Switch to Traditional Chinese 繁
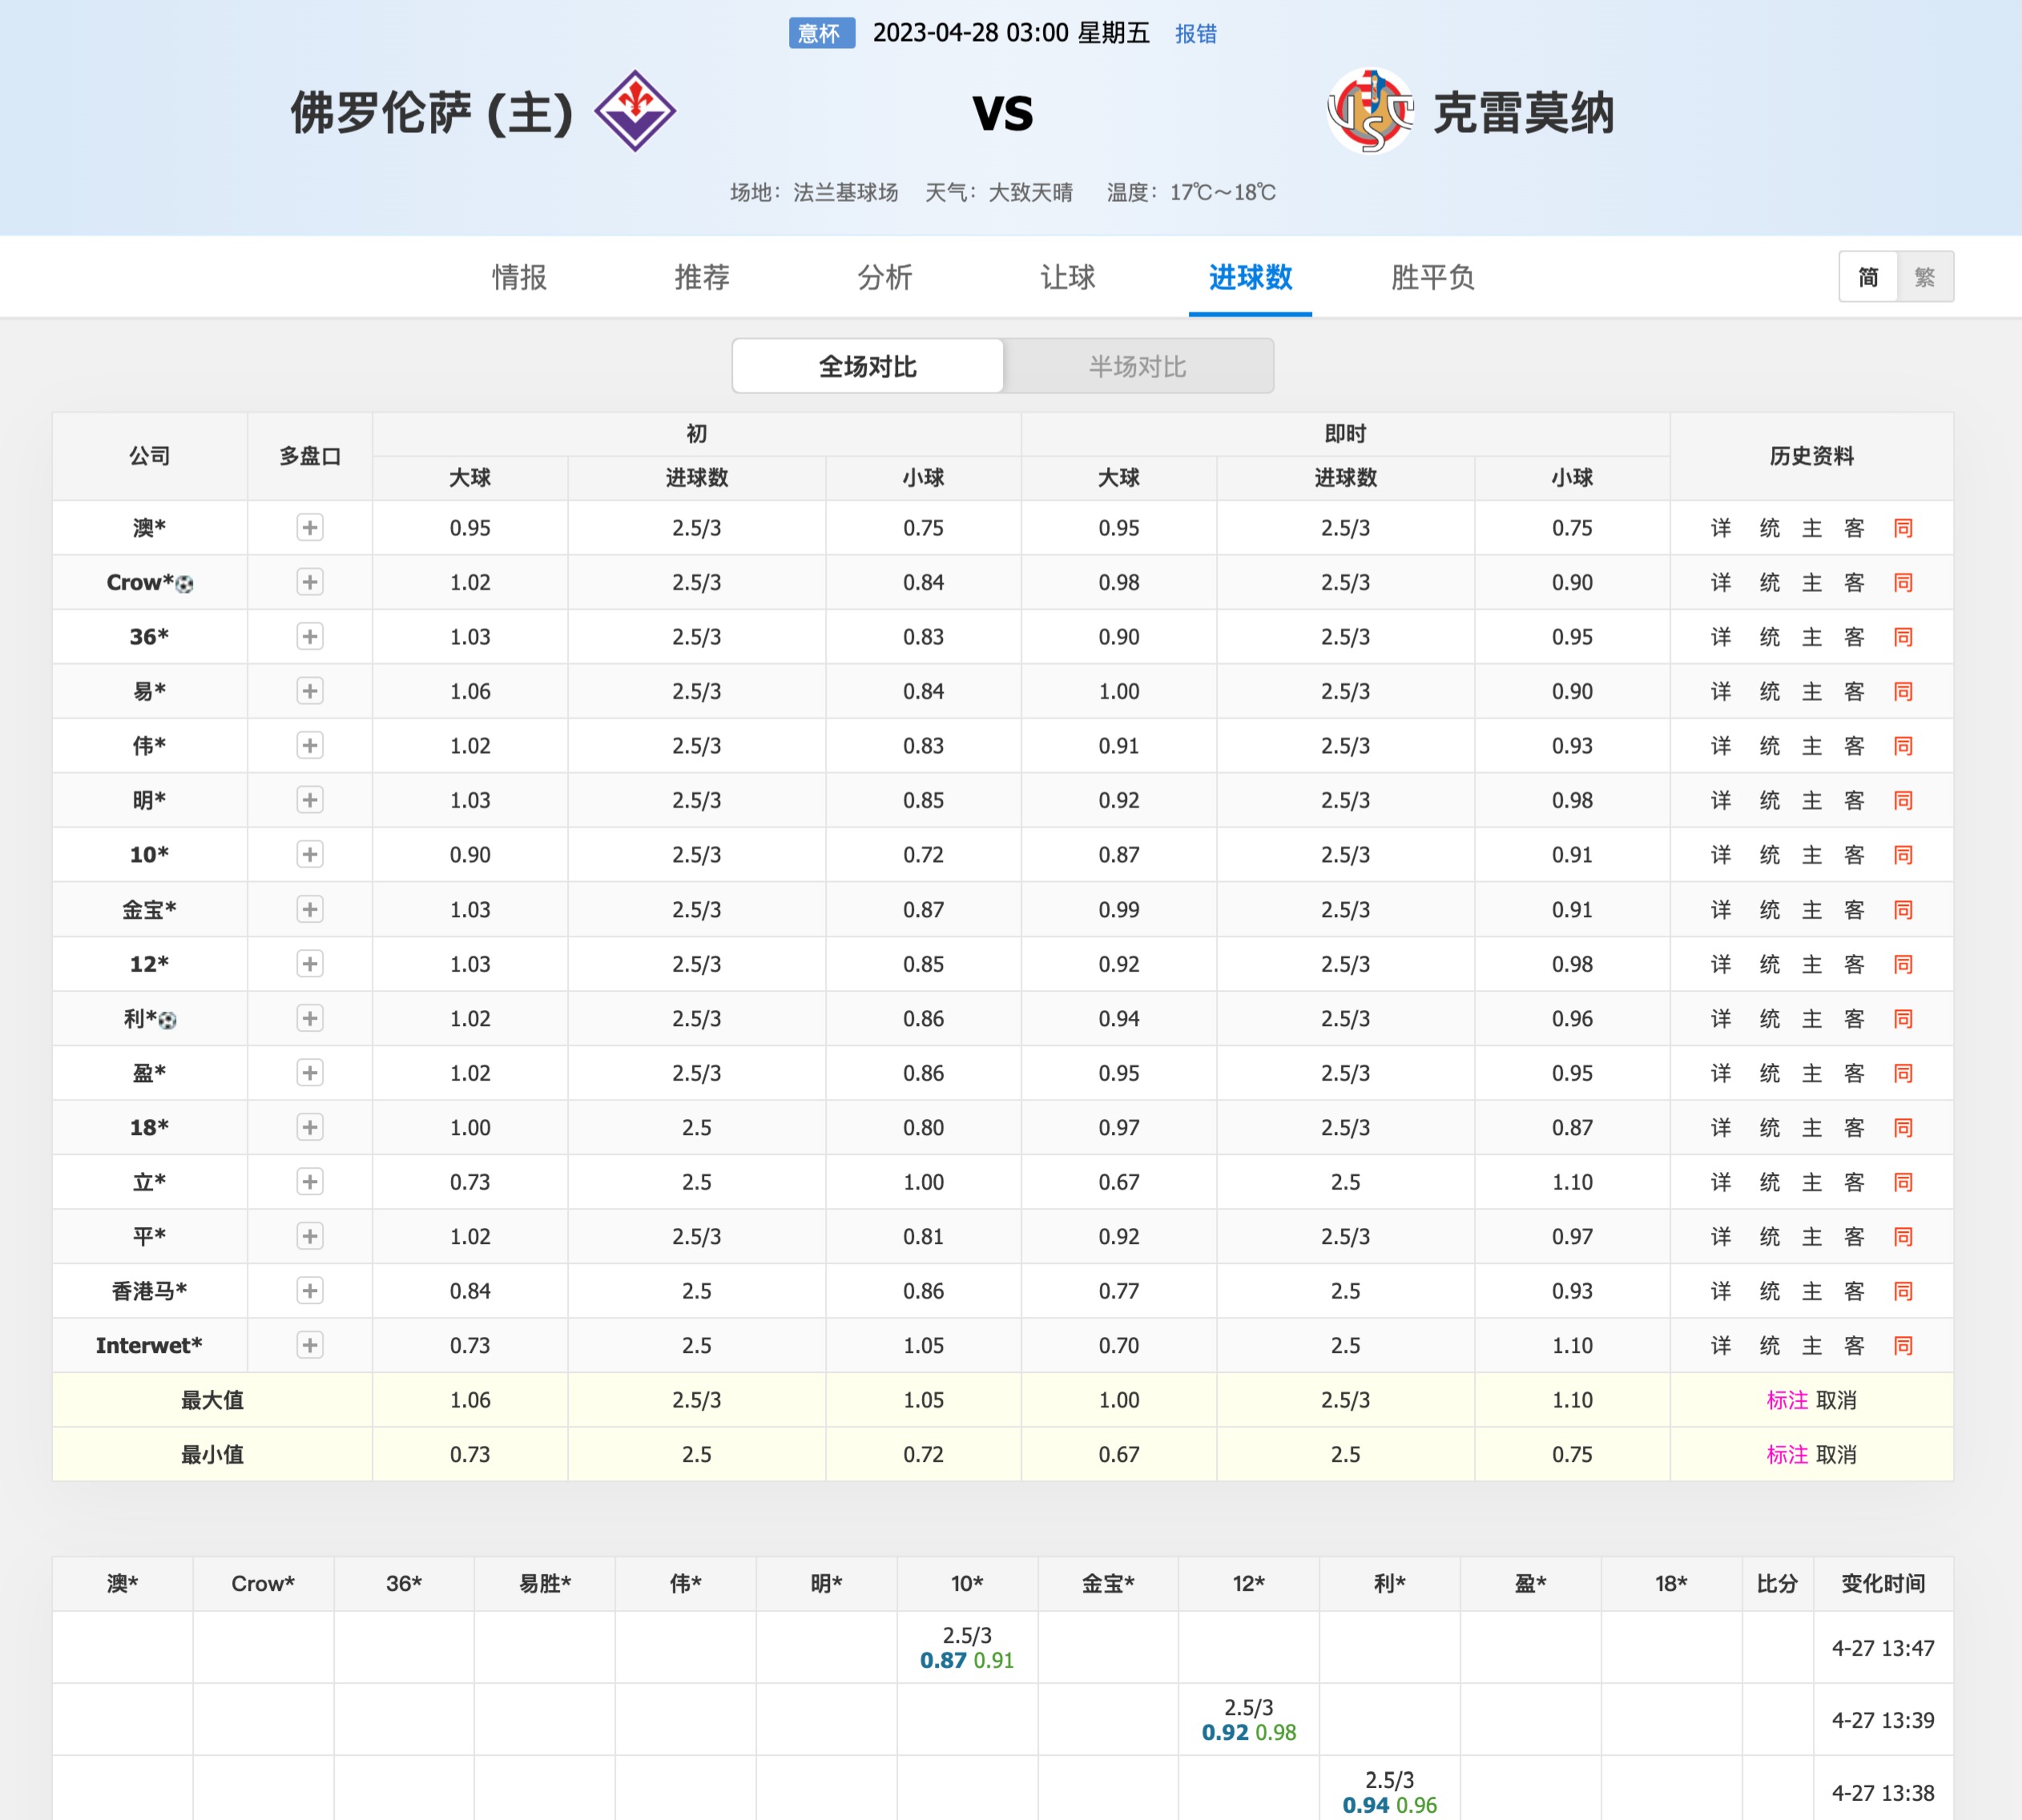Viewport: 2022px width, 1820px height. (x=1925, y=277)
